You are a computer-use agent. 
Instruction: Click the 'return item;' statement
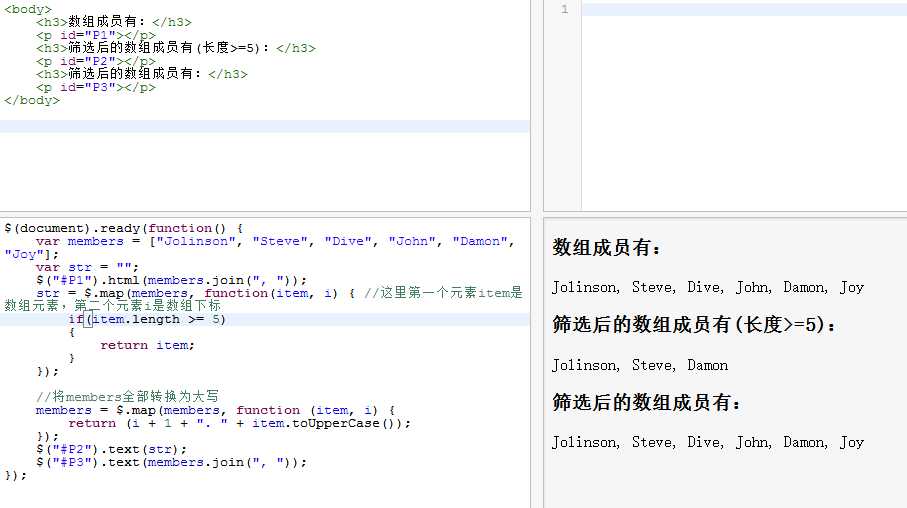148,345
